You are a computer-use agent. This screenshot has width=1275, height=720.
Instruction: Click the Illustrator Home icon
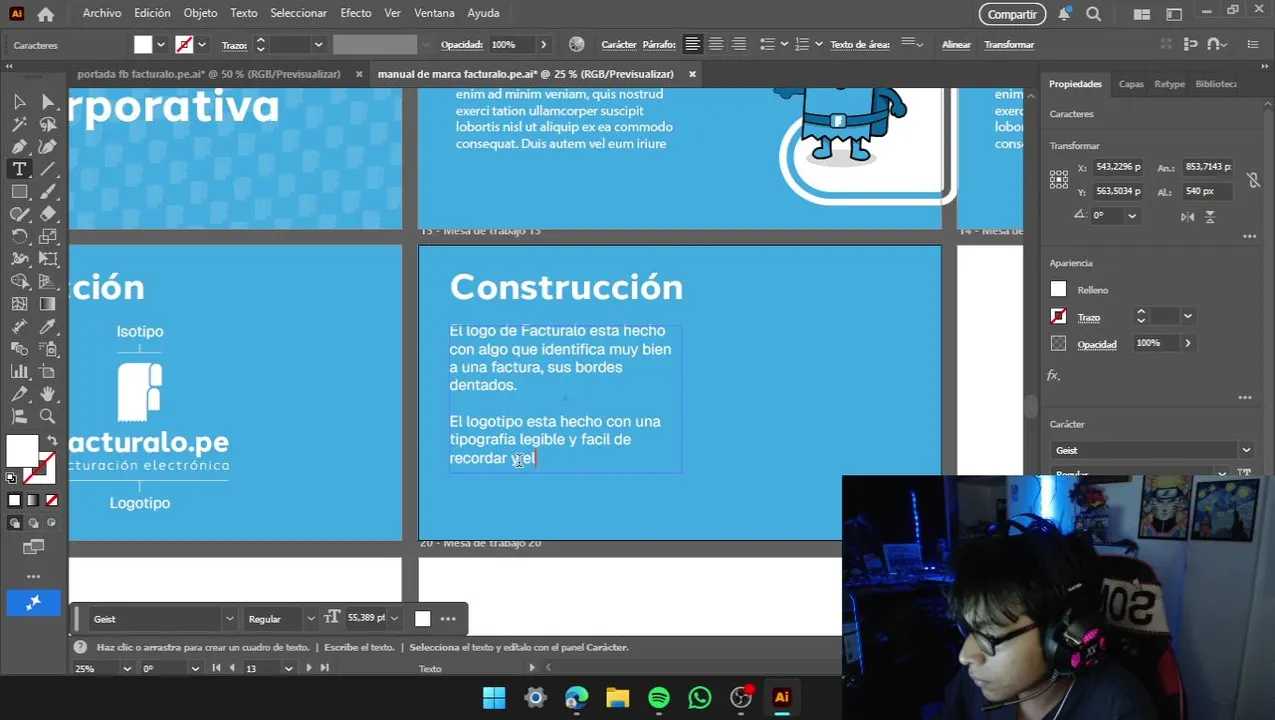click(x=45, y=14)
